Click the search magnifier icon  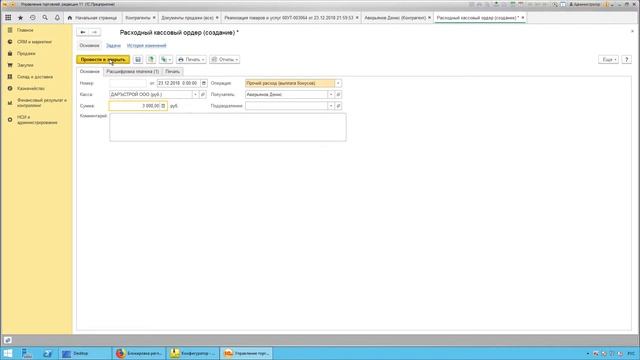(45, 18)
